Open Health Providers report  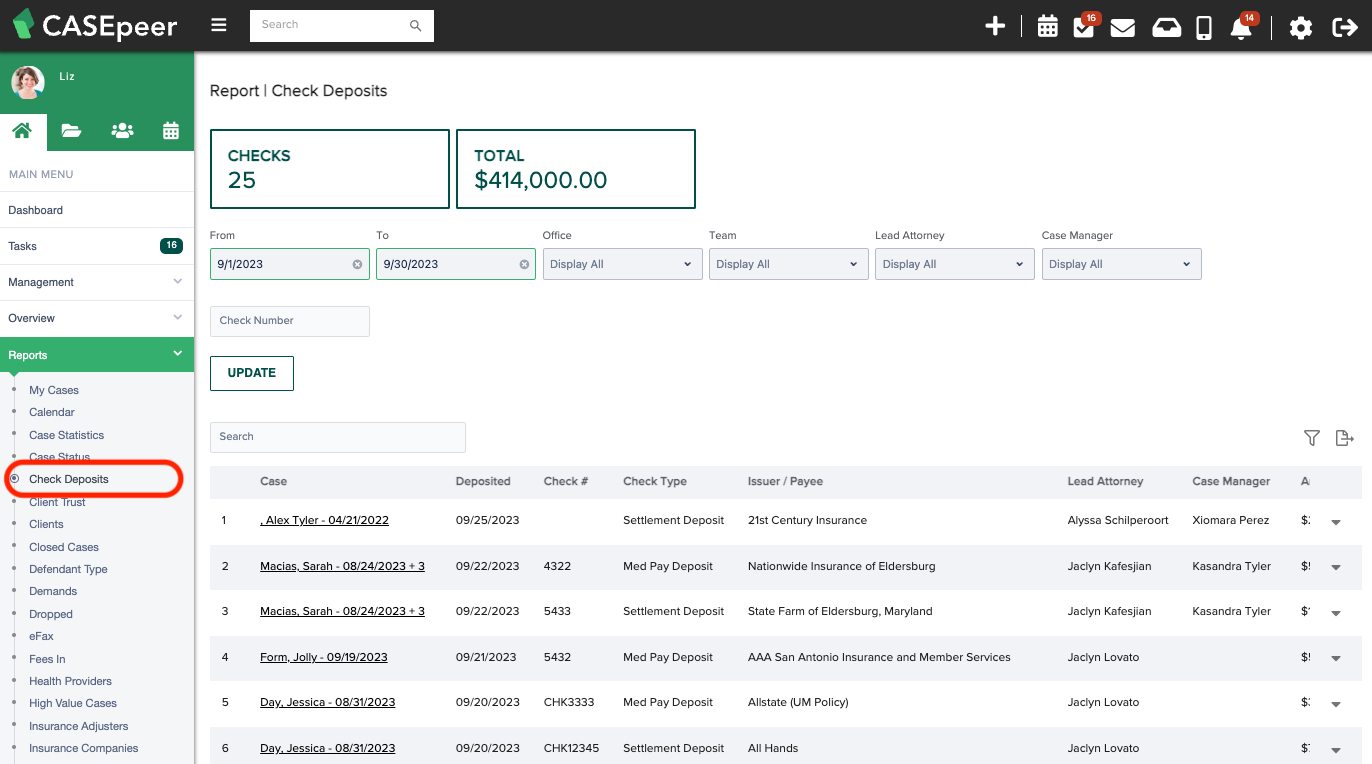coord(70,681)
